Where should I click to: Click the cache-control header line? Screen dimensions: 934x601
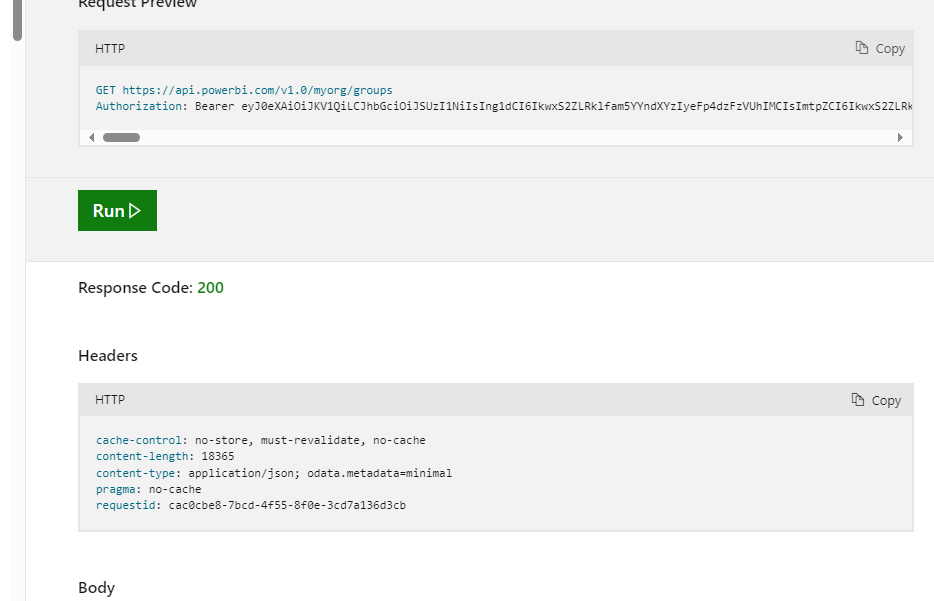261,440
